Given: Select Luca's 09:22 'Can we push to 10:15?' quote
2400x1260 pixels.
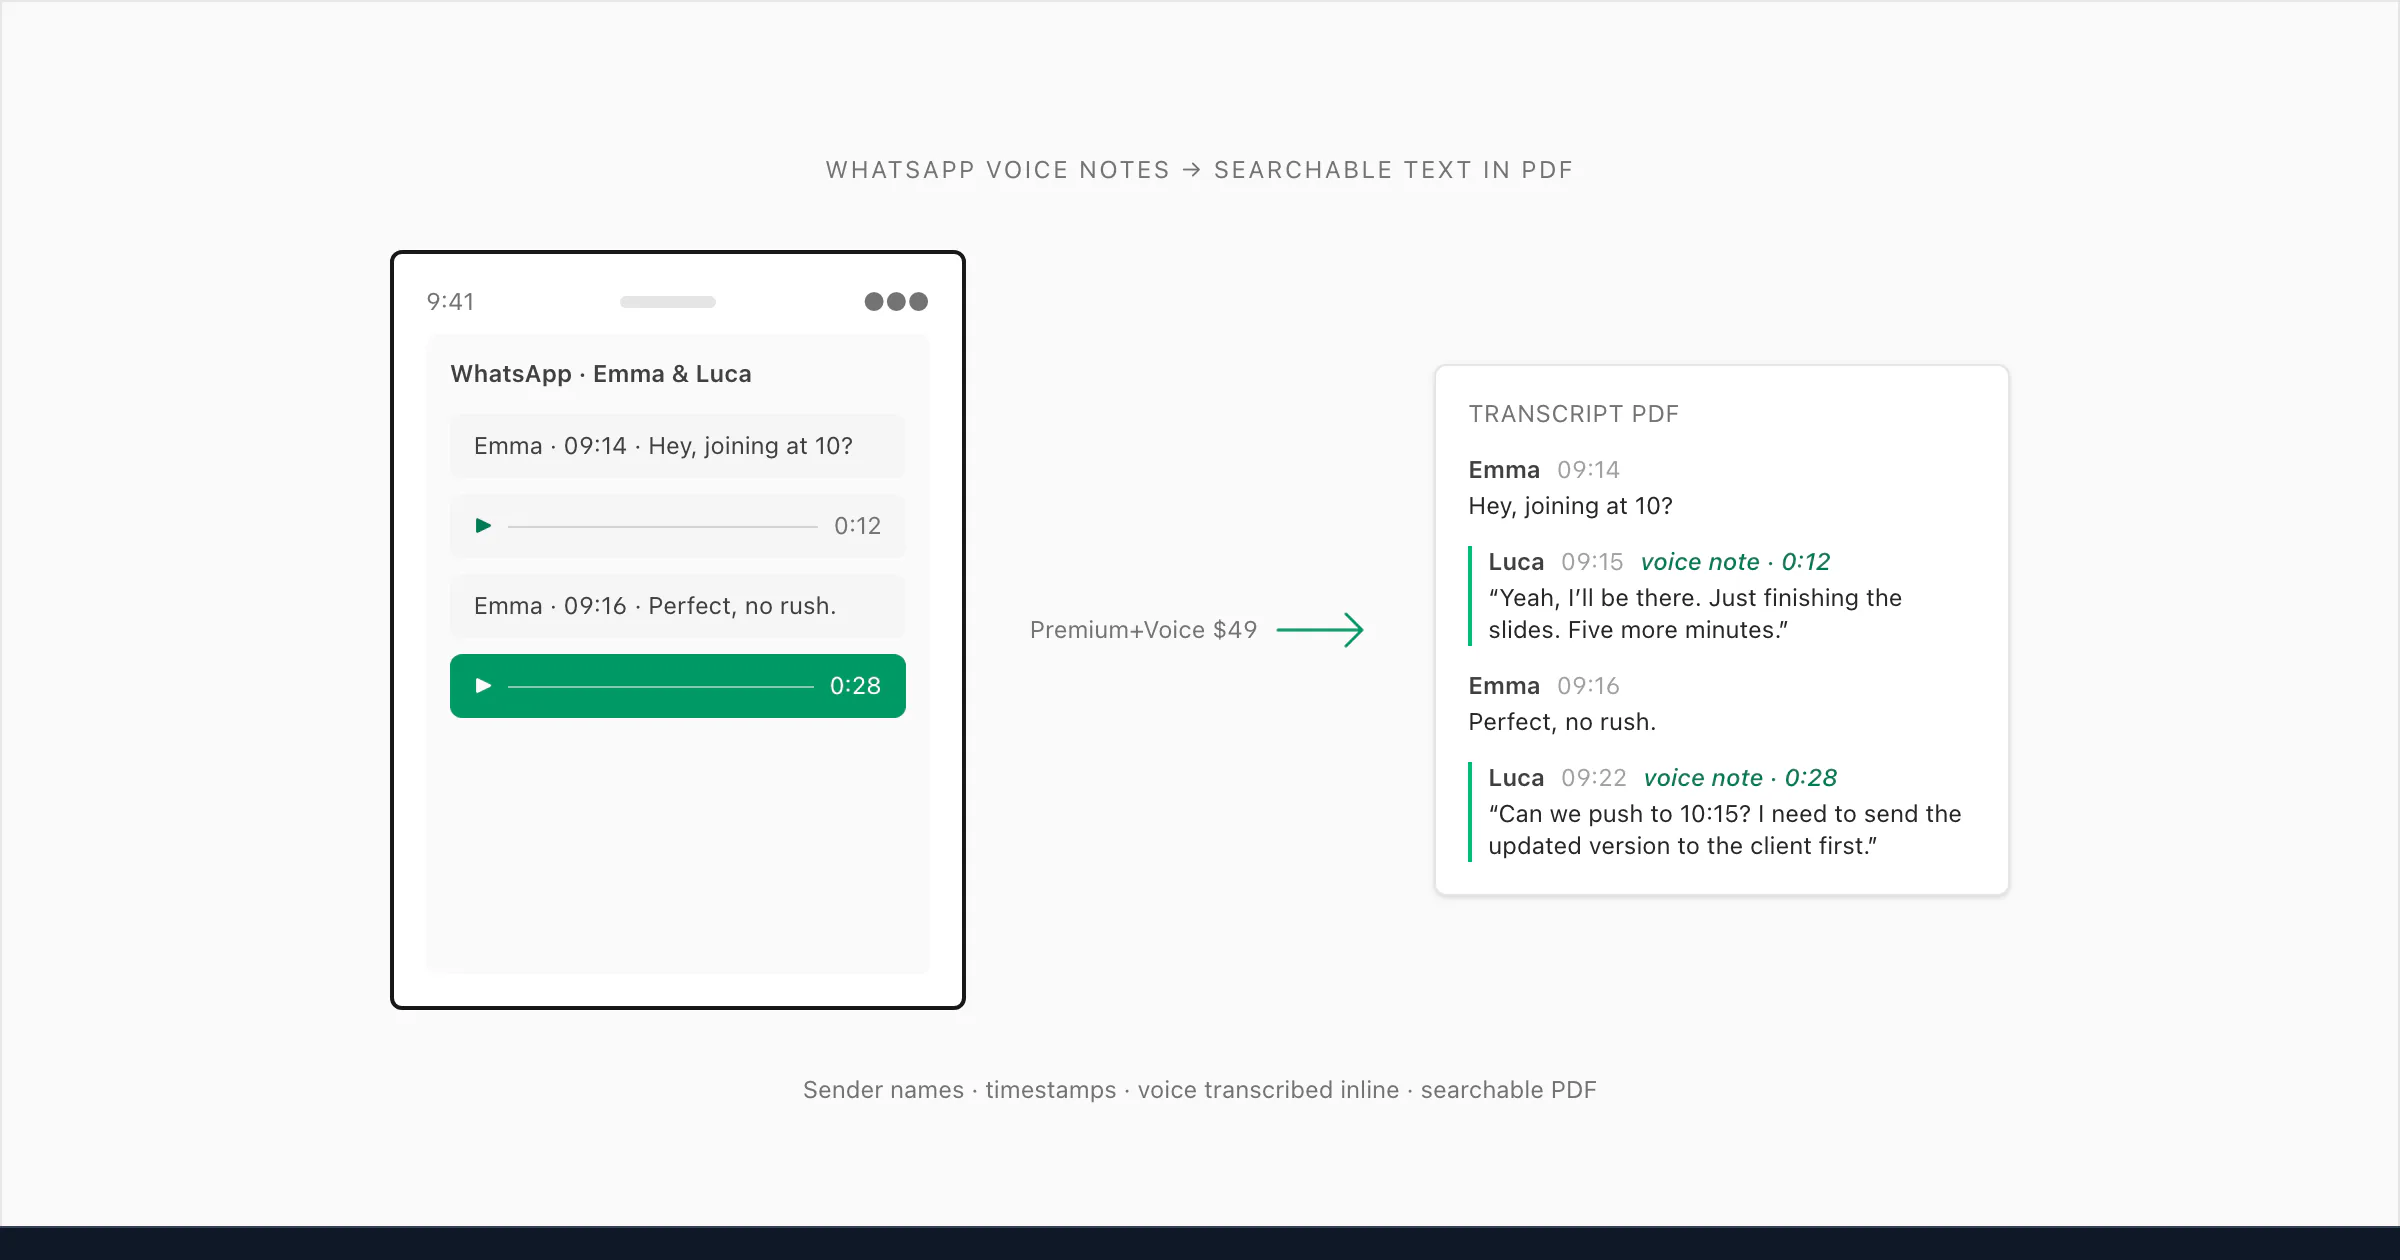Looking at the screenshot, I should click(x=1725, y=830).
